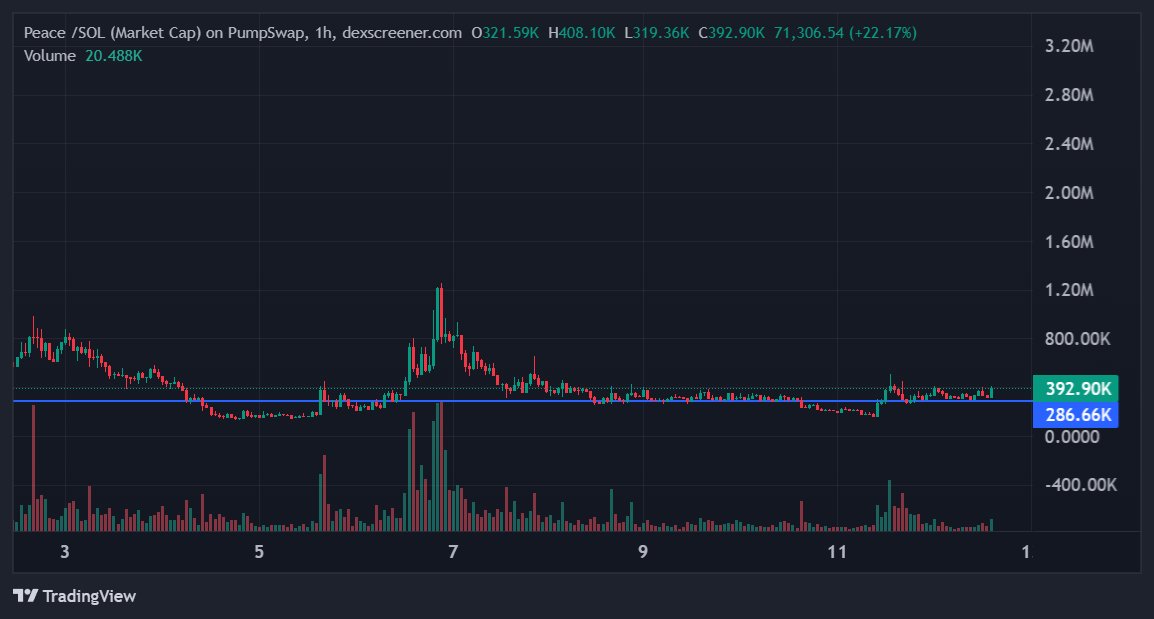Click the open value O321.59K
The height and width of the screenshot is (619, 1154).
505,33
